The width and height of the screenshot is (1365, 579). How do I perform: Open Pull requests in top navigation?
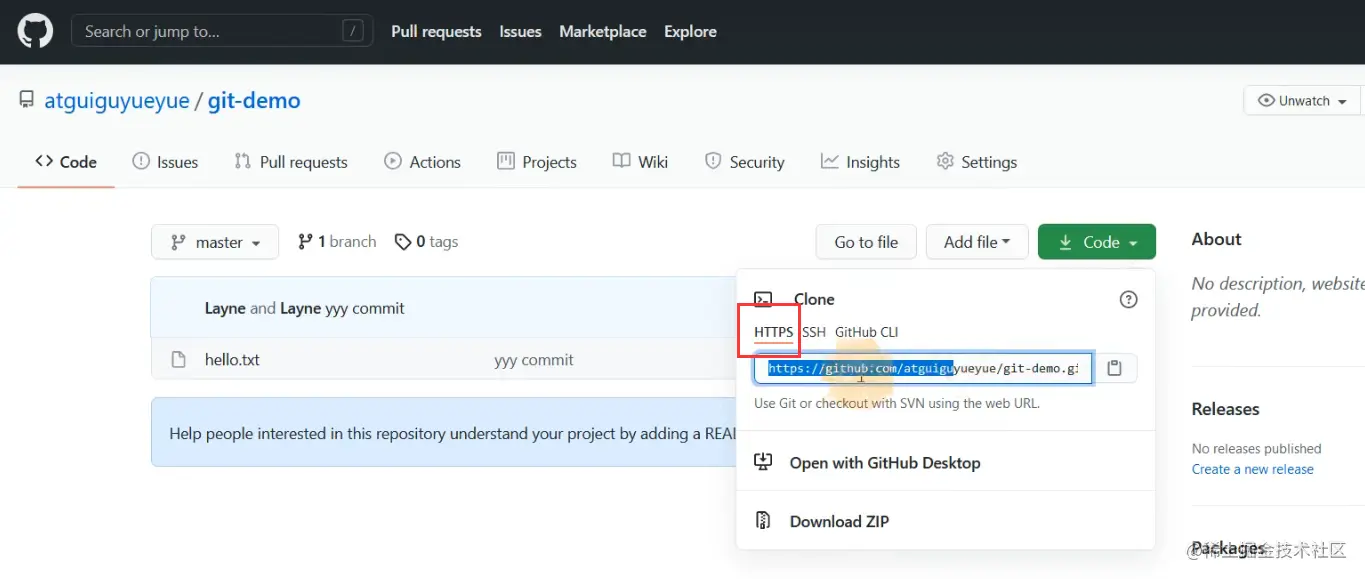pyautogui.click(x=436, y=31)
